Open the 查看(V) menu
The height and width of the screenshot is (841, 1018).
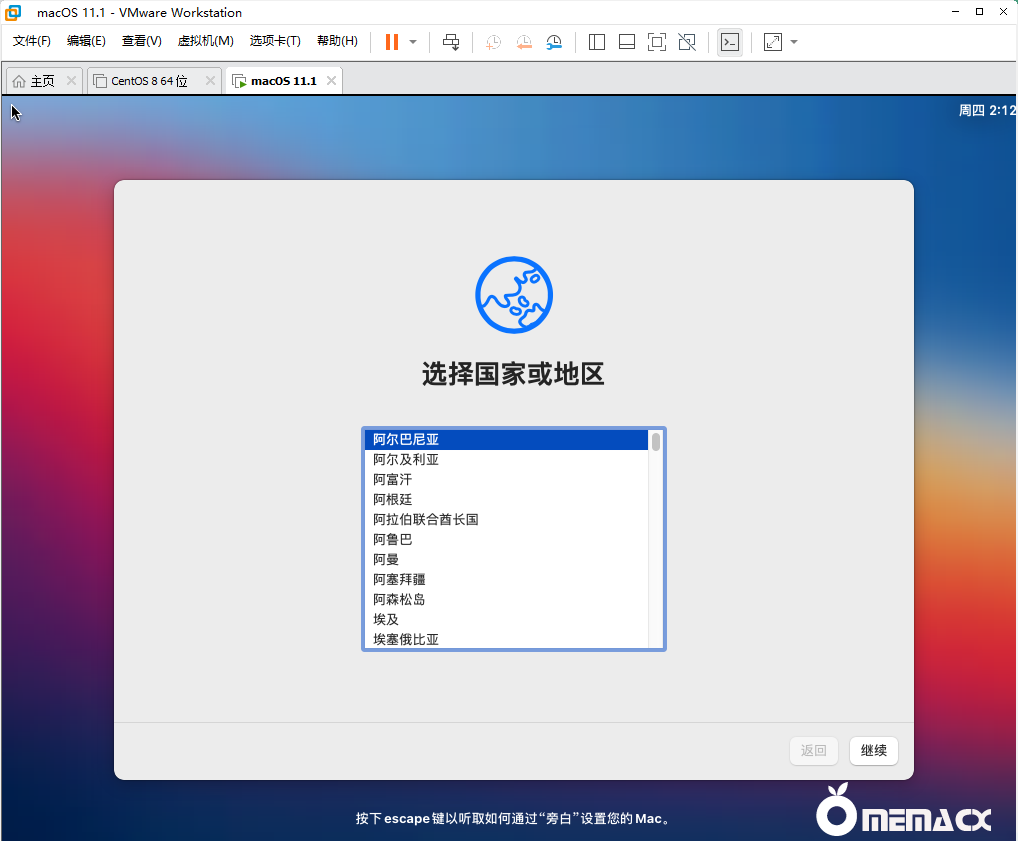[141, 41]
